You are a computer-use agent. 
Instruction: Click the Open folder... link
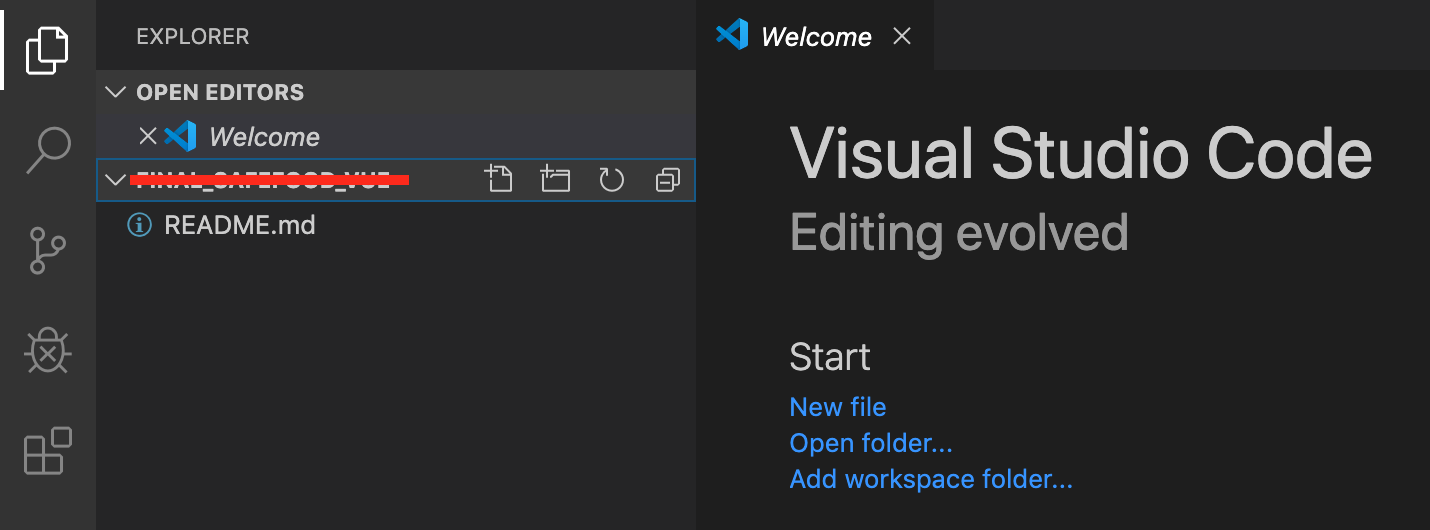tap(870, 443)
